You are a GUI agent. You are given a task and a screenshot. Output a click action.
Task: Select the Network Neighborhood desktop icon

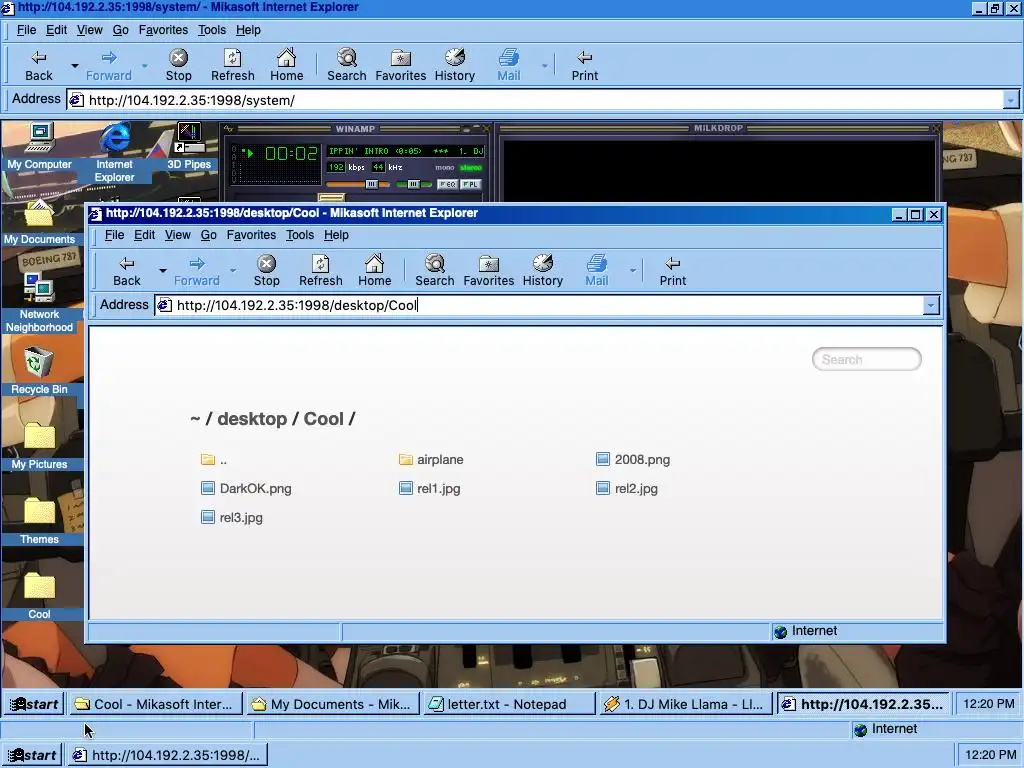[x=39, y=302]
